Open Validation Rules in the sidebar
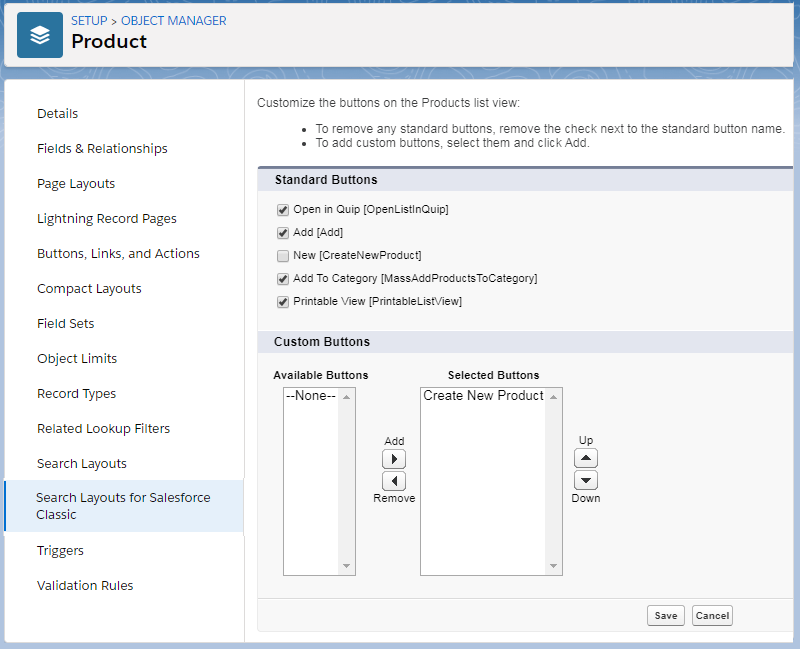This screenshot has height=649, width=800. click(x=85, y=585)
